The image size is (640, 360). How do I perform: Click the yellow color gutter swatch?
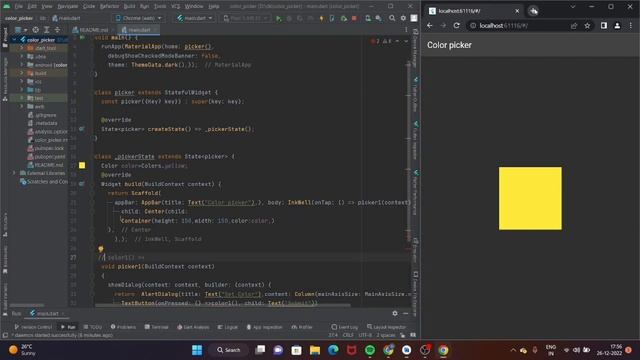point(82,165)
